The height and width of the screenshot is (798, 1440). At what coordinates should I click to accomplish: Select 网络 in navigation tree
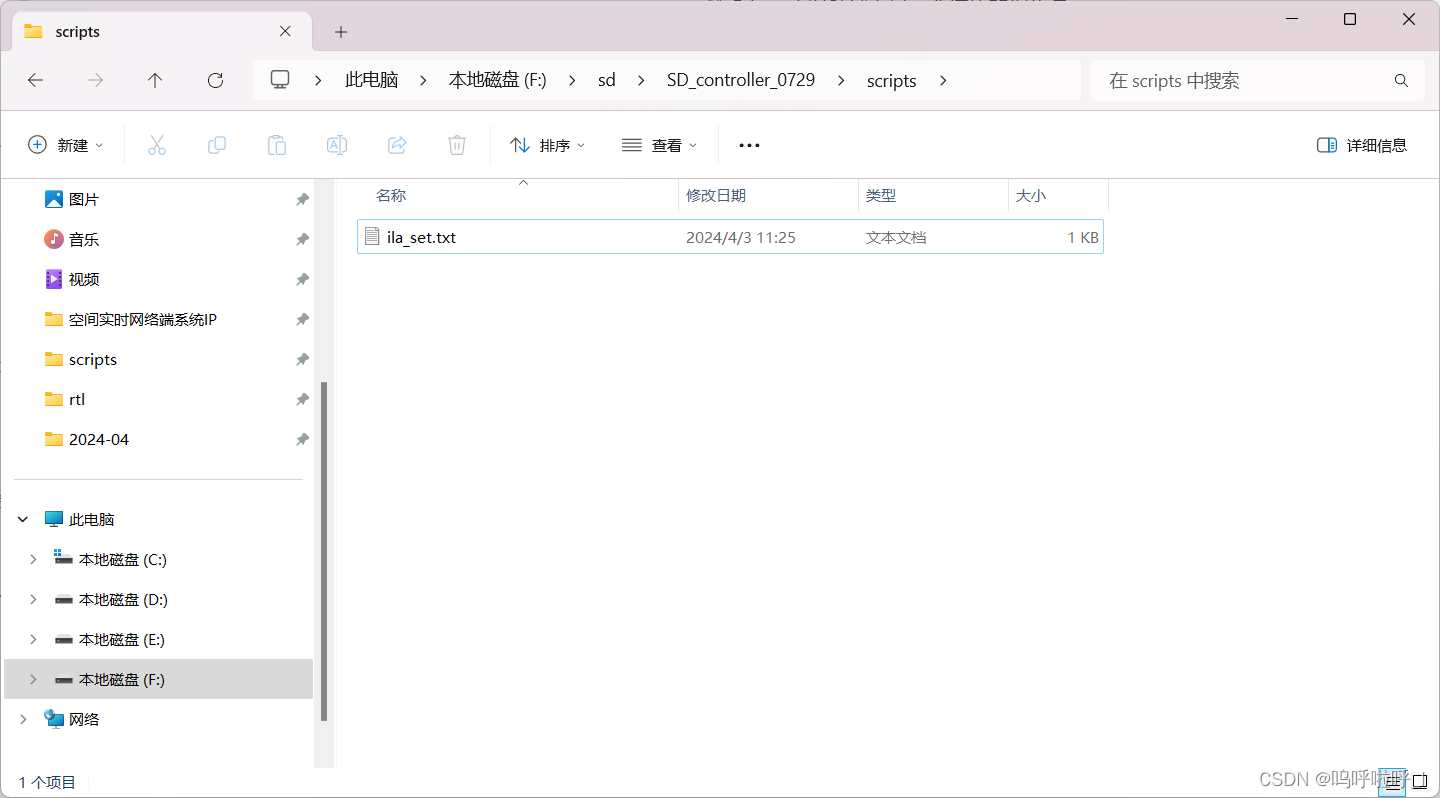84,720
